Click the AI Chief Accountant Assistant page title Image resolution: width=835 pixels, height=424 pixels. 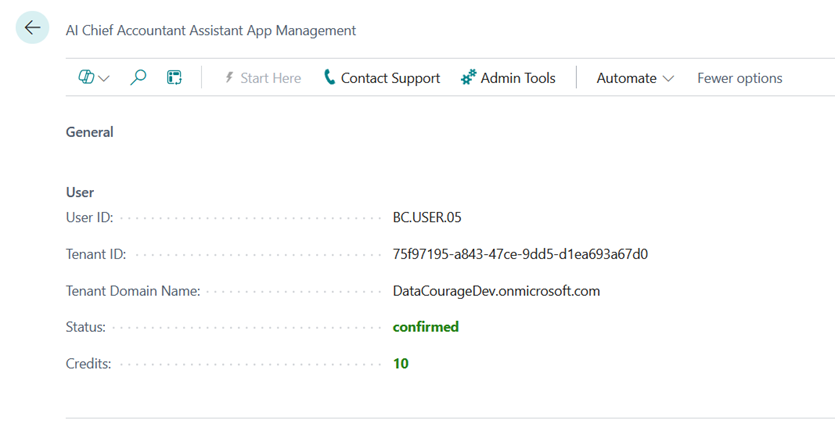click(210, 30)
